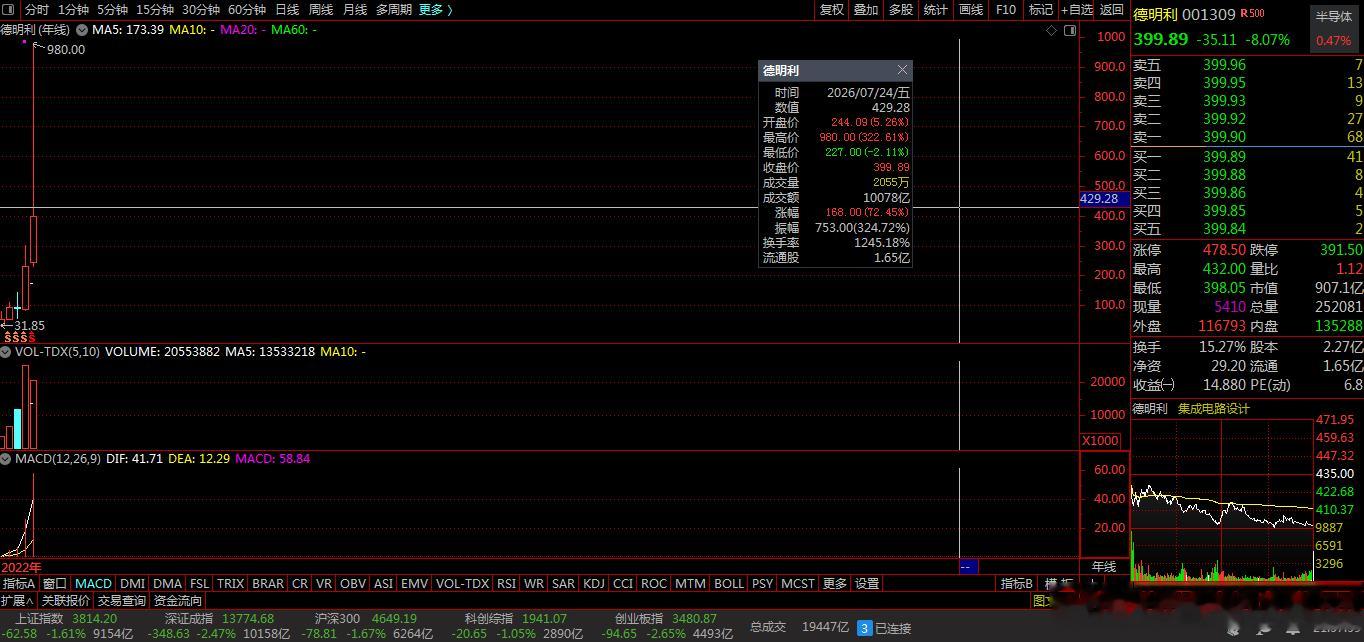
Task: Click the 复权 toolbar button
Action: pos(832,10)
